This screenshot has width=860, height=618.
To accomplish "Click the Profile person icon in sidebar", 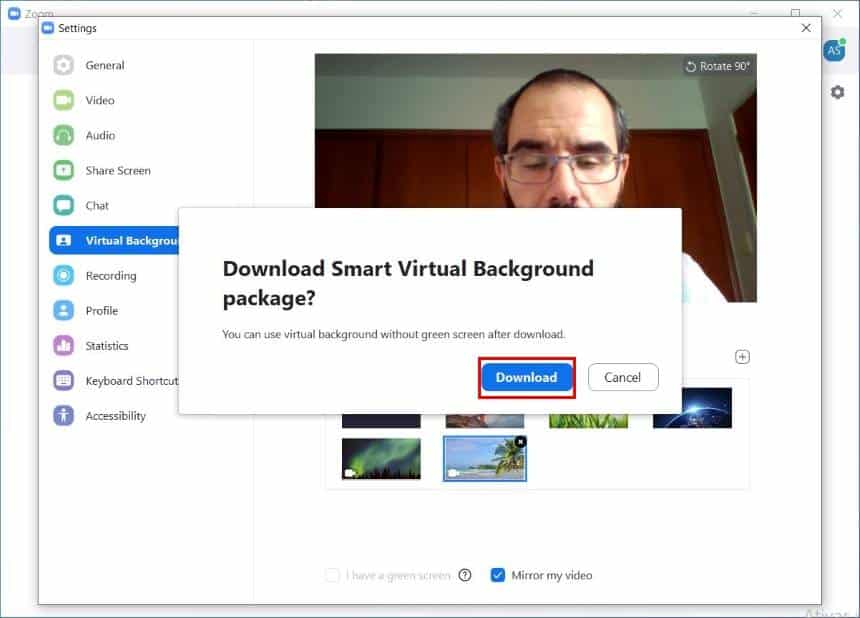I will (64, 310).
